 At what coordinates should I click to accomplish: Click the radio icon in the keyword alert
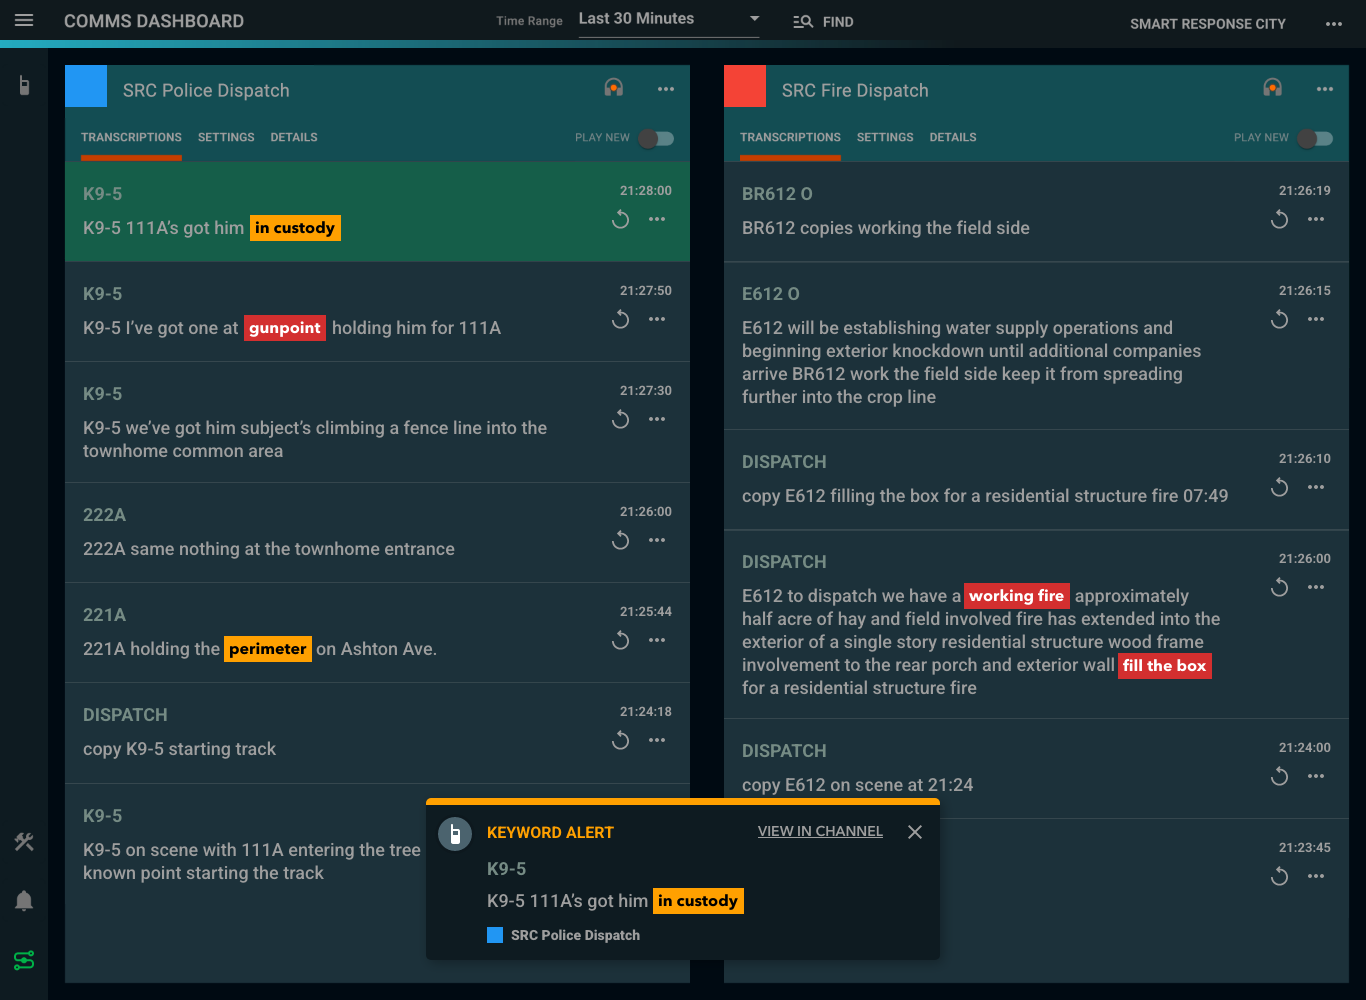pos(455,834)
